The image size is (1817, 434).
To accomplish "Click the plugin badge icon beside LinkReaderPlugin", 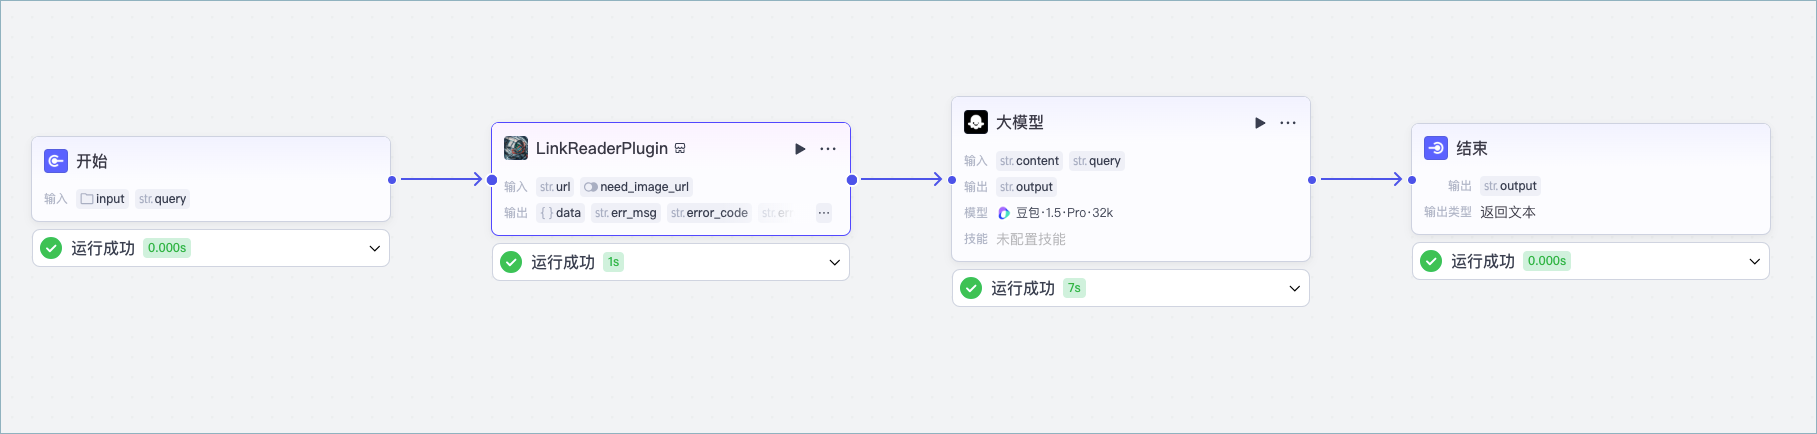I will click(x=680, y=148).
